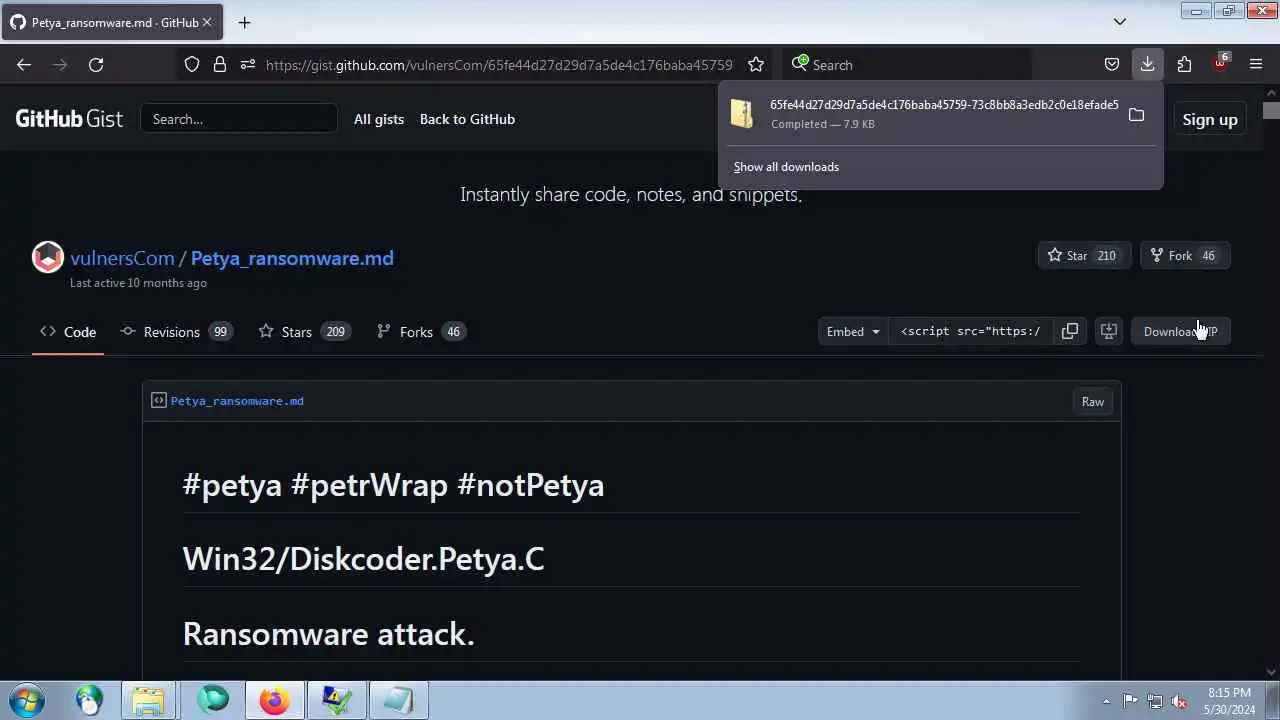Screen dimensions: 1280x720
Task: Open Internet Explorer from the taskbar
Action: 89,700
